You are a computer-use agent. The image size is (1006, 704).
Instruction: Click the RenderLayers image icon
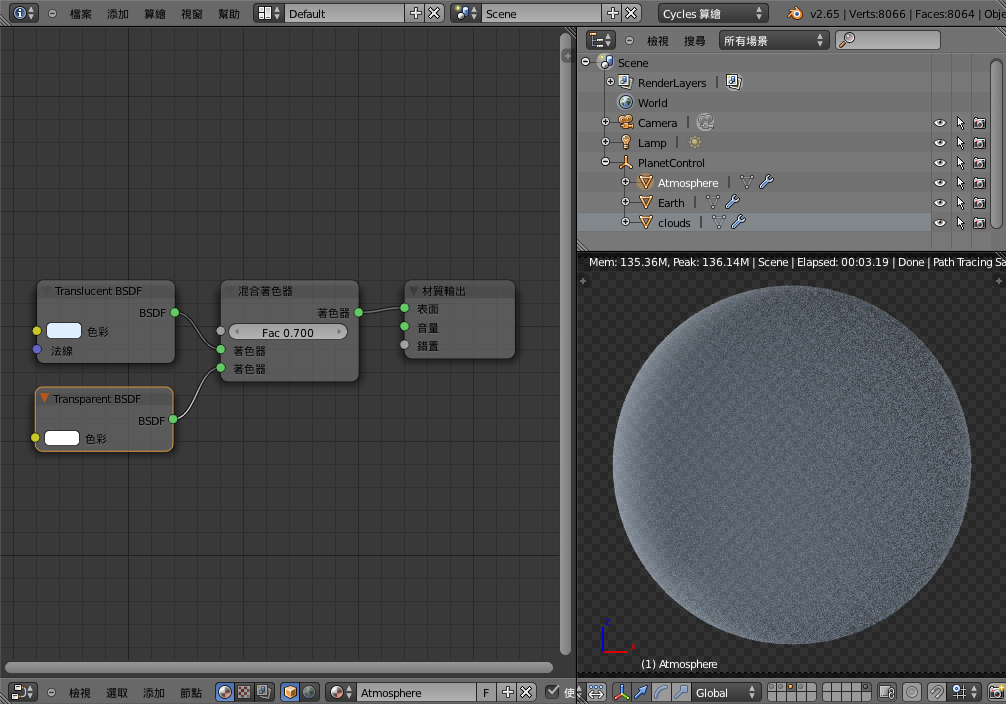tap(734, 83)
